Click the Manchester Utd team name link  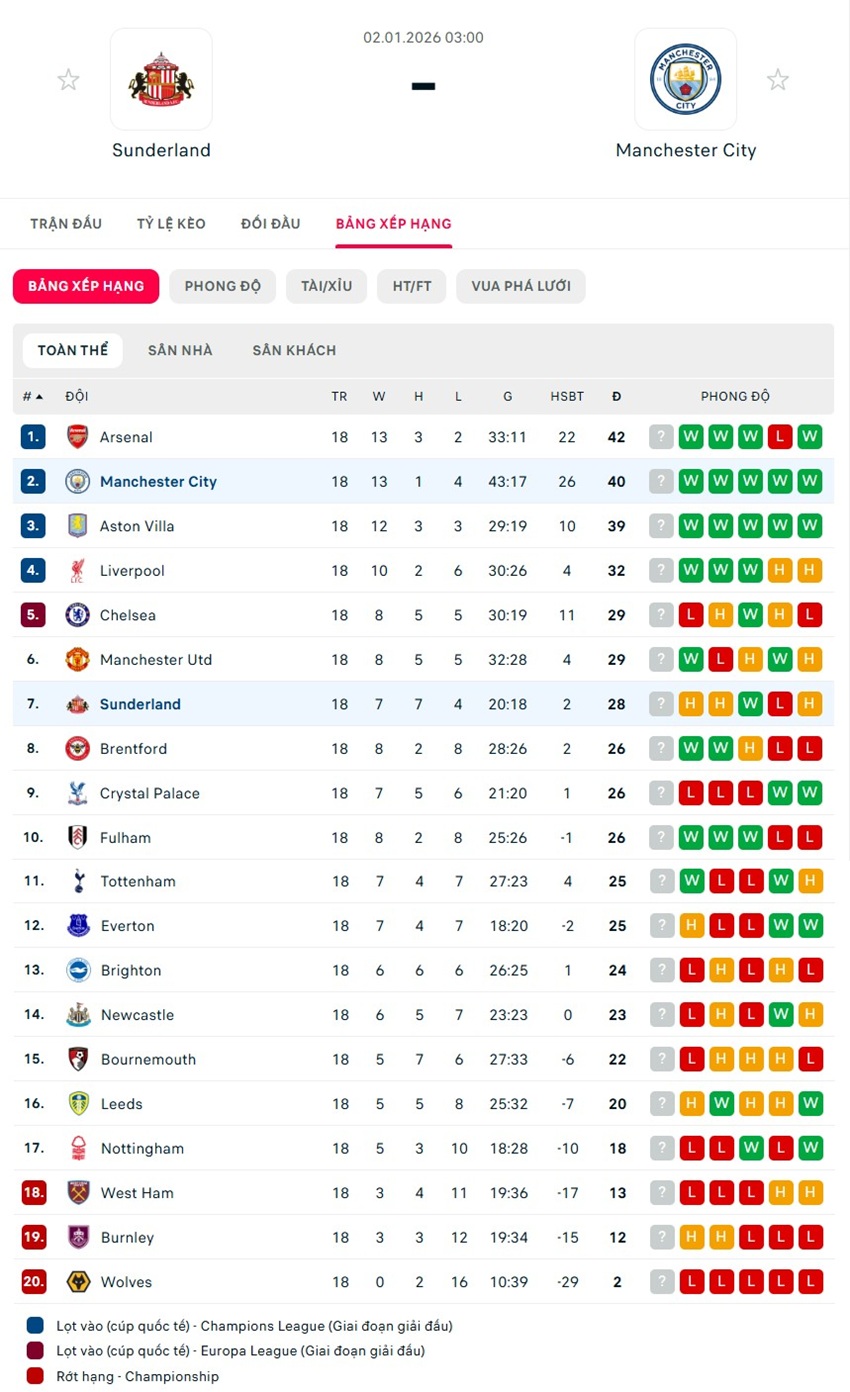point(156,660)
